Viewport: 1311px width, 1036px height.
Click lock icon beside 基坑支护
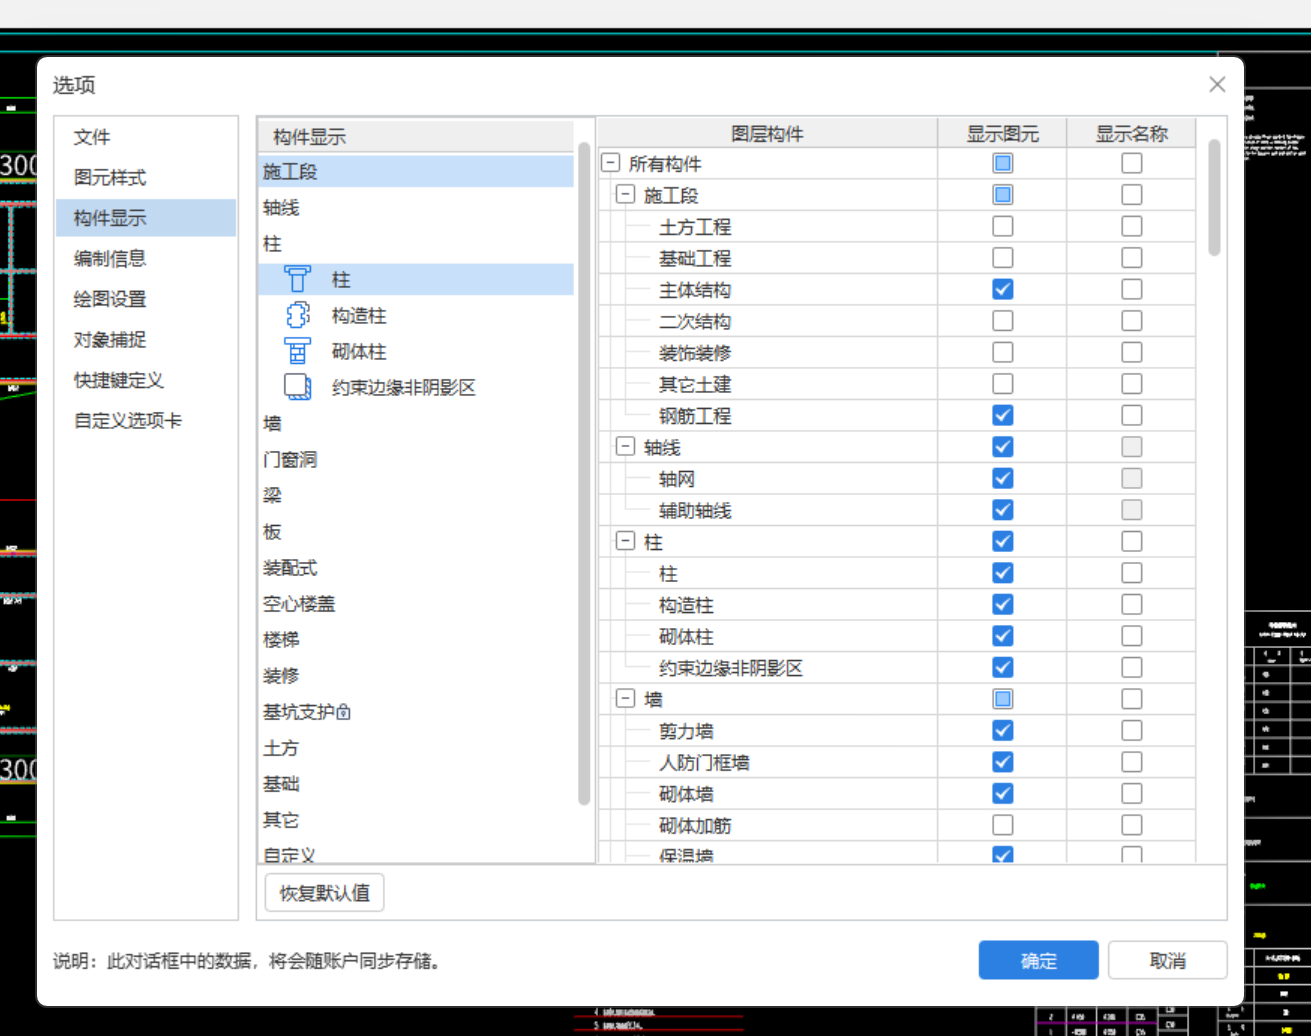[x=344, y=712]
